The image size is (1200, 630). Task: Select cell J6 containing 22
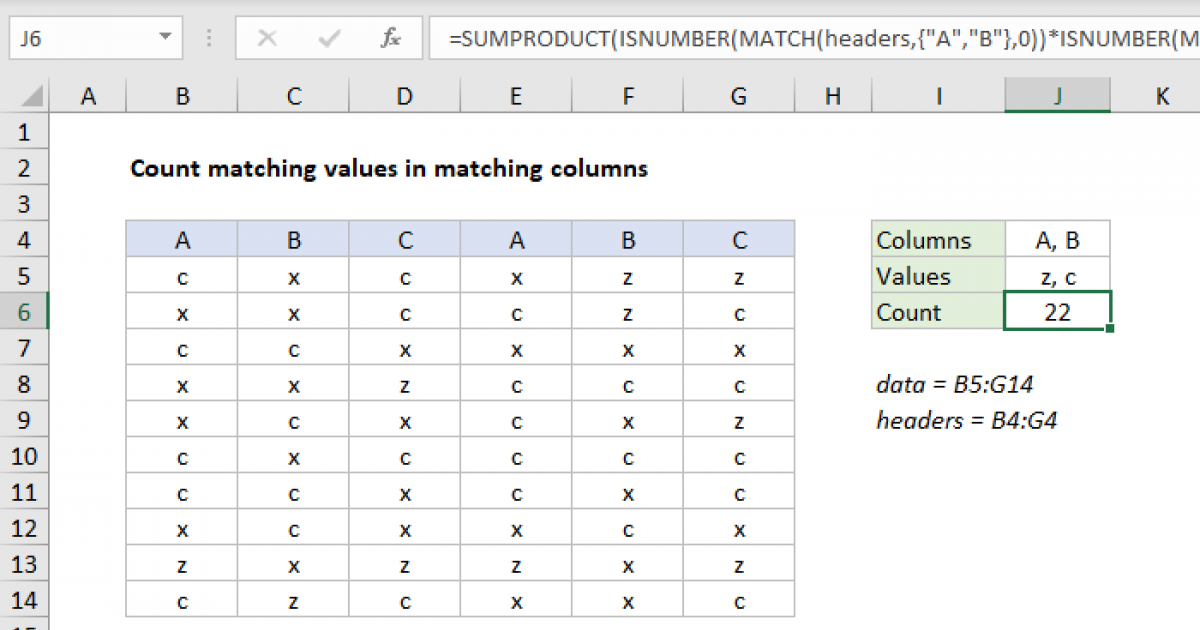point(1057,312)
